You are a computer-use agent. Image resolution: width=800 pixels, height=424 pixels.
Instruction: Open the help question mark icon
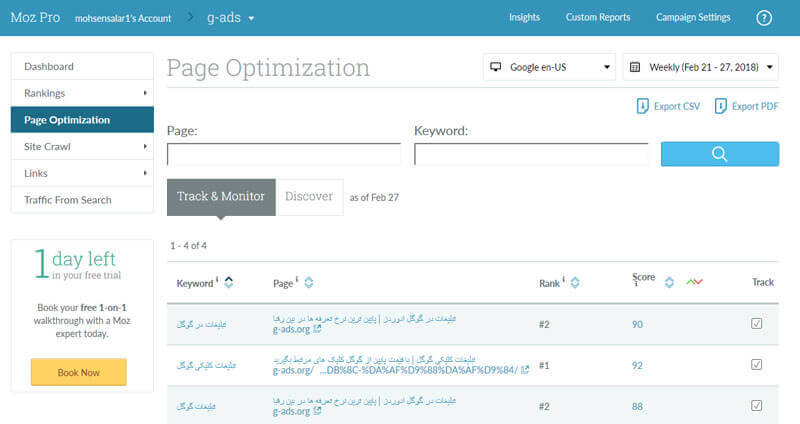tap(763, 18)
